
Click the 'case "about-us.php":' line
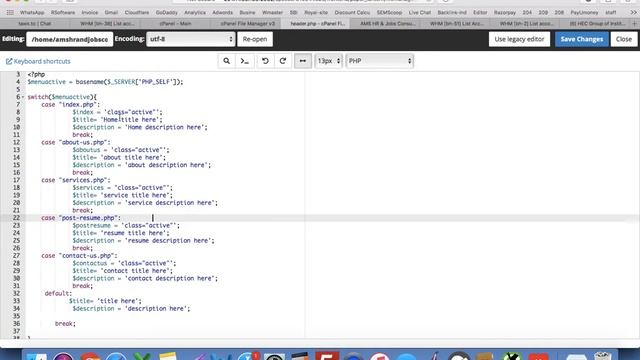click(76, 142)
